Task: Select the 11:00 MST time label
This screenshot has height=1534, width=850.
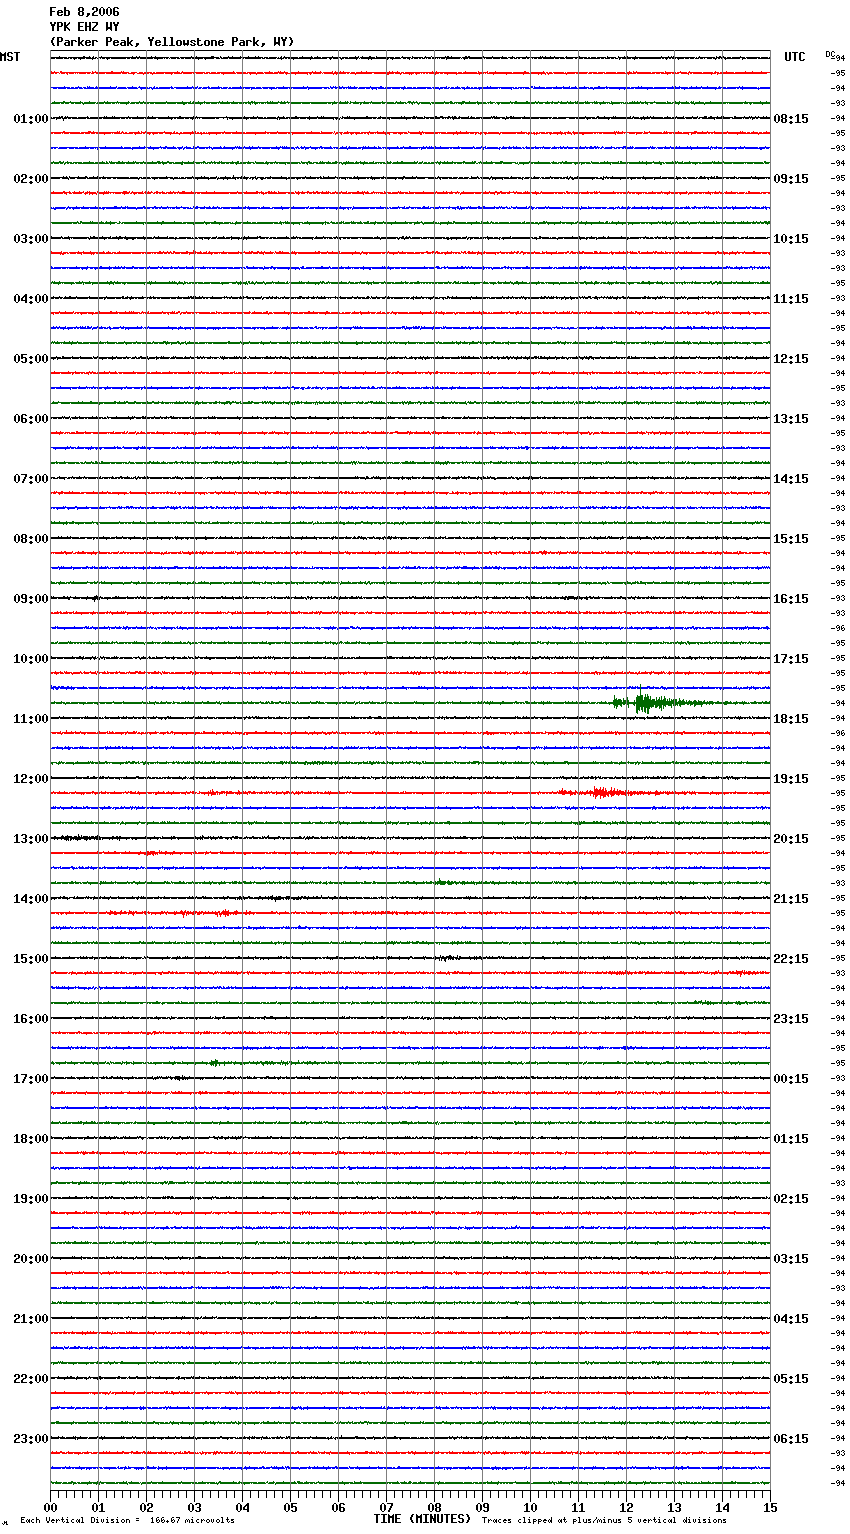Action: click(x=31, y=719)
